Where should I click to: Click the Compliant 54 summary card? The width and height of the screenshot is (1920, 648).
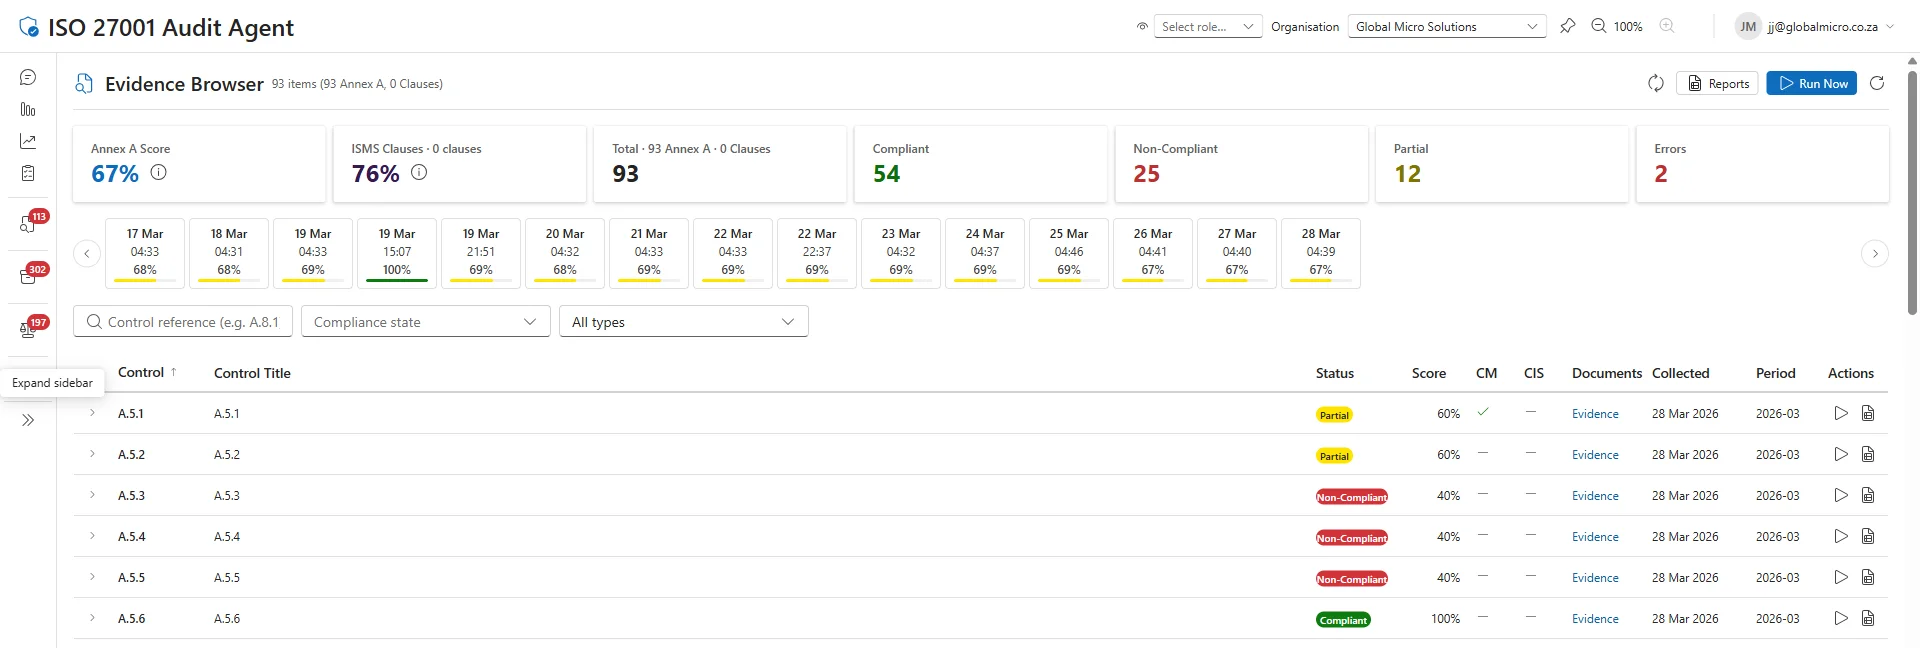(x=980, y=164)
